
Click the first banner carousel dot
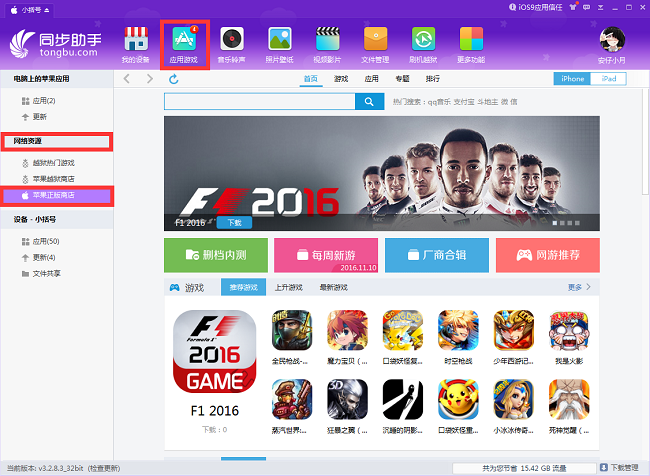555,223
